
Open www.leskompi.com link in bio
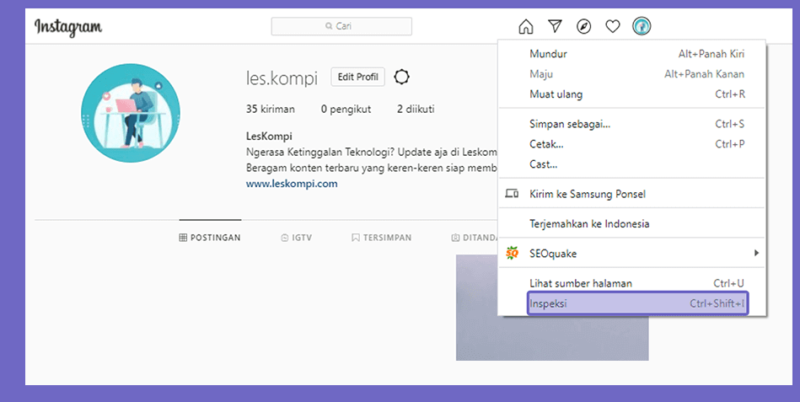[291, 184]
